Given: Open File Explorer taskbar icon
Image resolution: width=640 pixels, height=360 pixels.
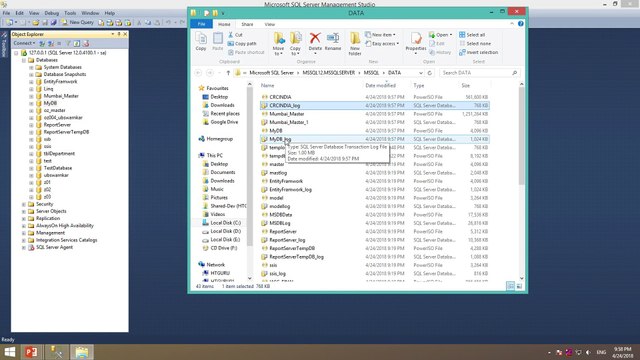Looking at the screenshot, I should [82, 352].
